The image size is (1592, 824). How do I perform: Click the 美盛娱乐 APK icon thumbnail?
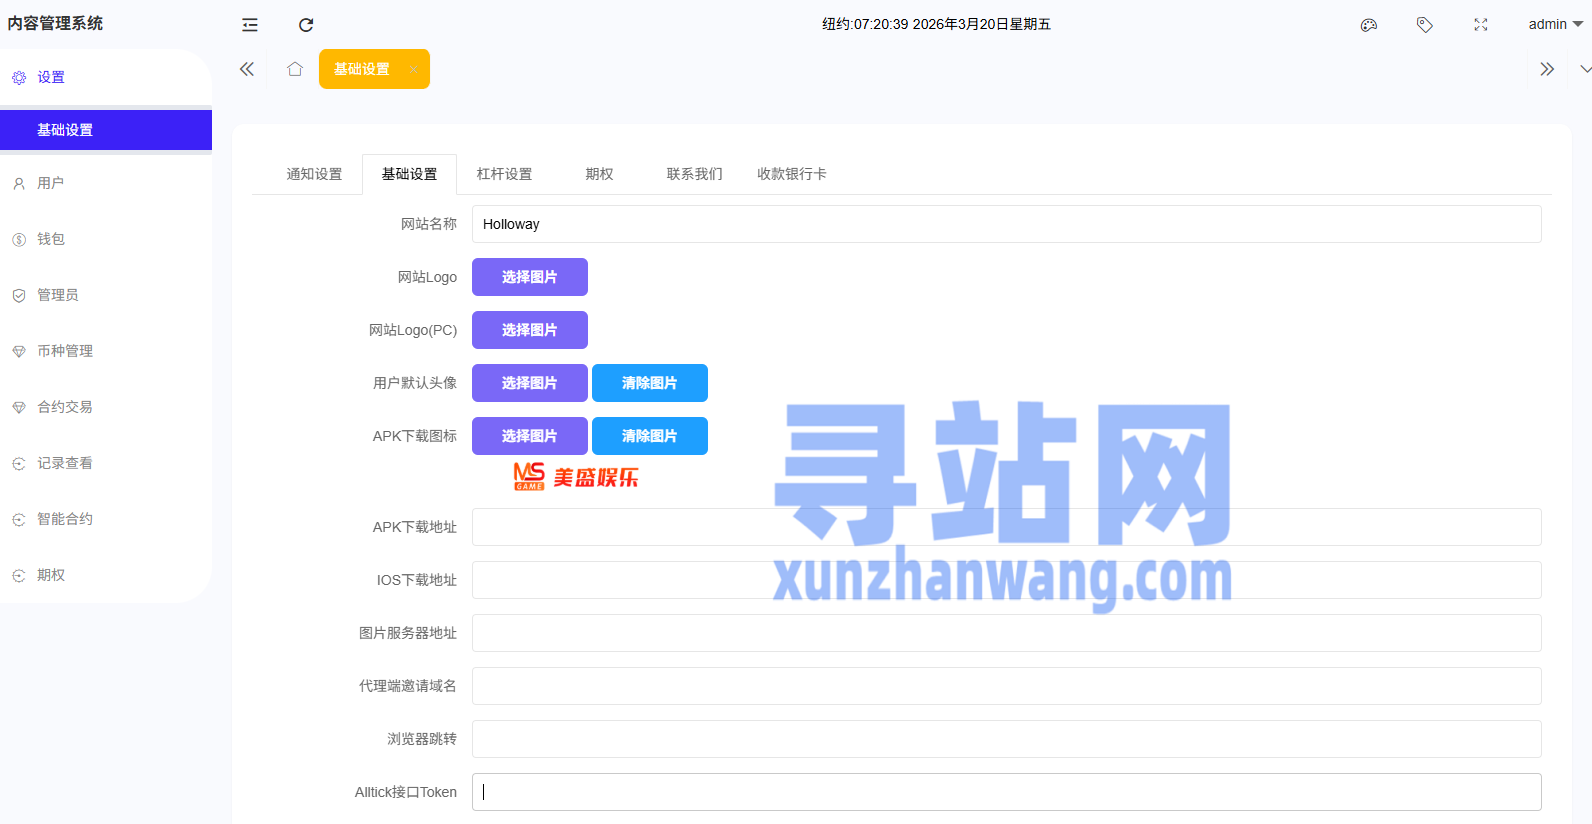coord(575,477)
